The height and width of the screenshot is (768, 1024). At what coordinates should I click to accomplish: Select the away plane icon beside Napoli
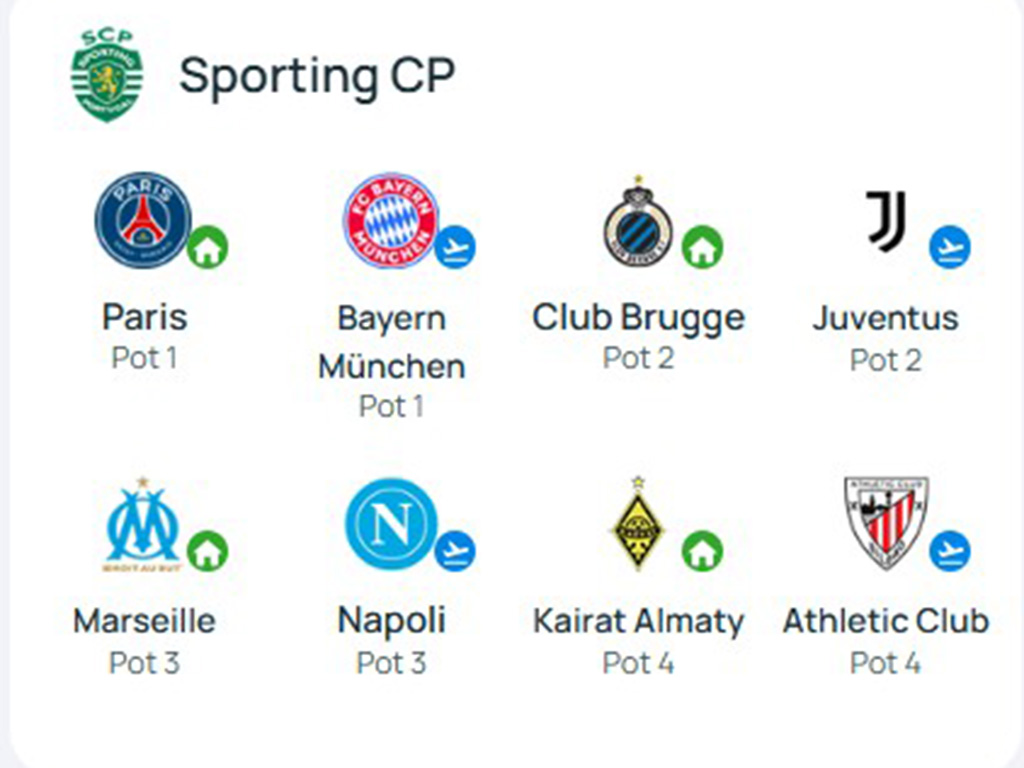455,551
